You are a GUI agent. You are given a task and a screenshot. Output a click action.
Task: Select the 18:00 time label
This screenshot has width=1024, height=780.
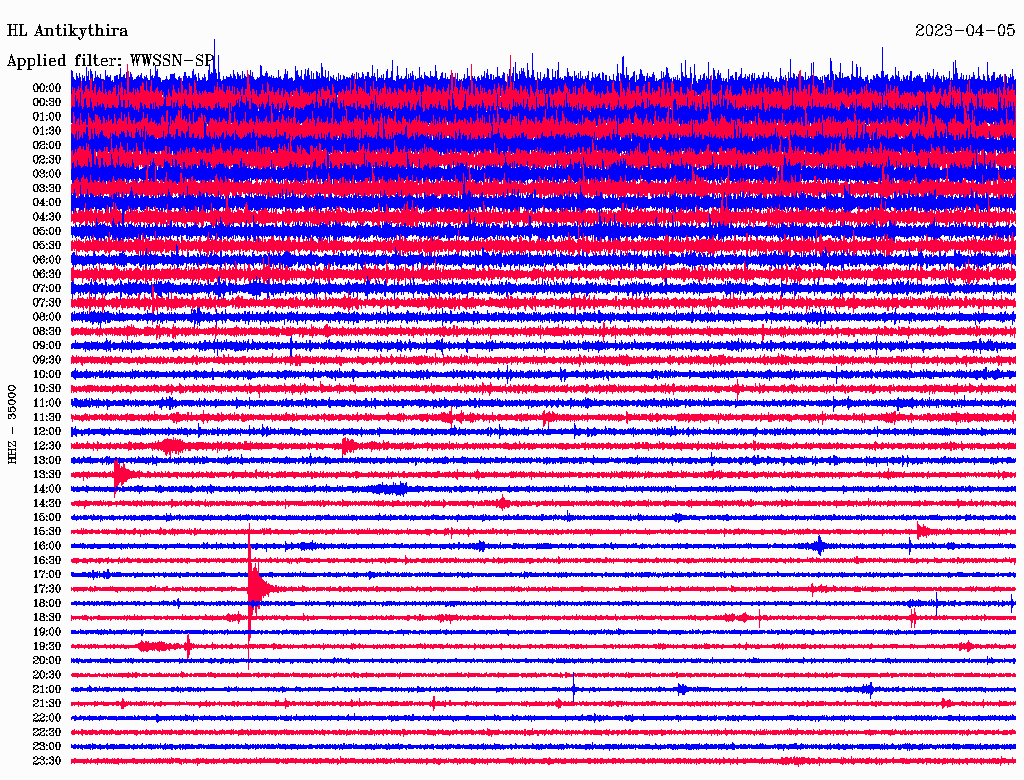pyautogui.click(x=47, y=604)
